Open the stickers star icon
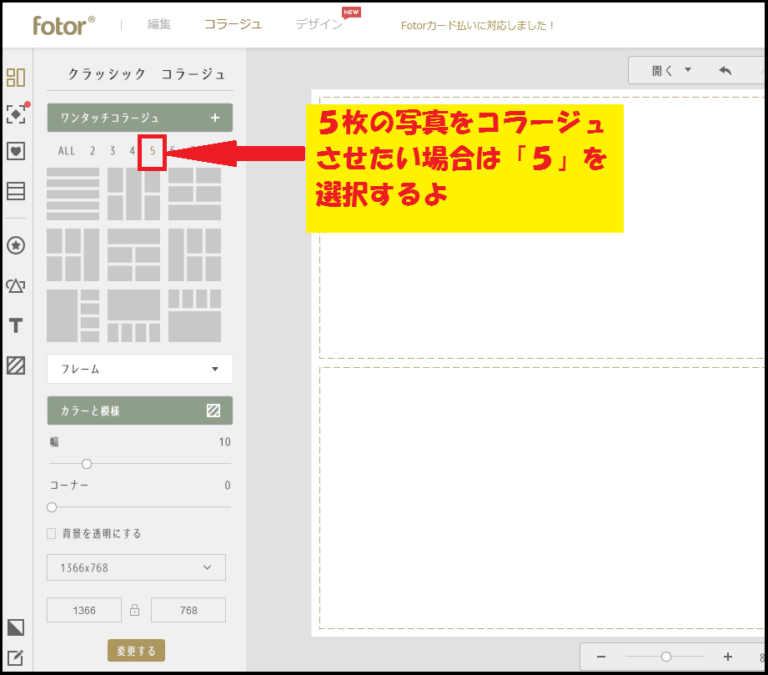 [x=16, y=246]
